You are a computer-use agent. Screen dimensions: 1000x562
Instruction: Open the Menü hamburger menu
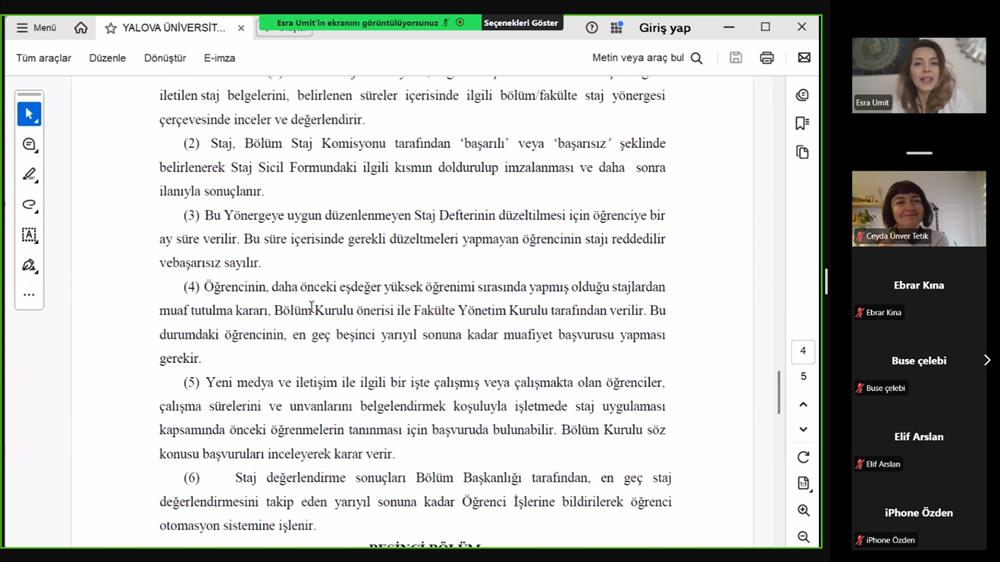[36, 28]
